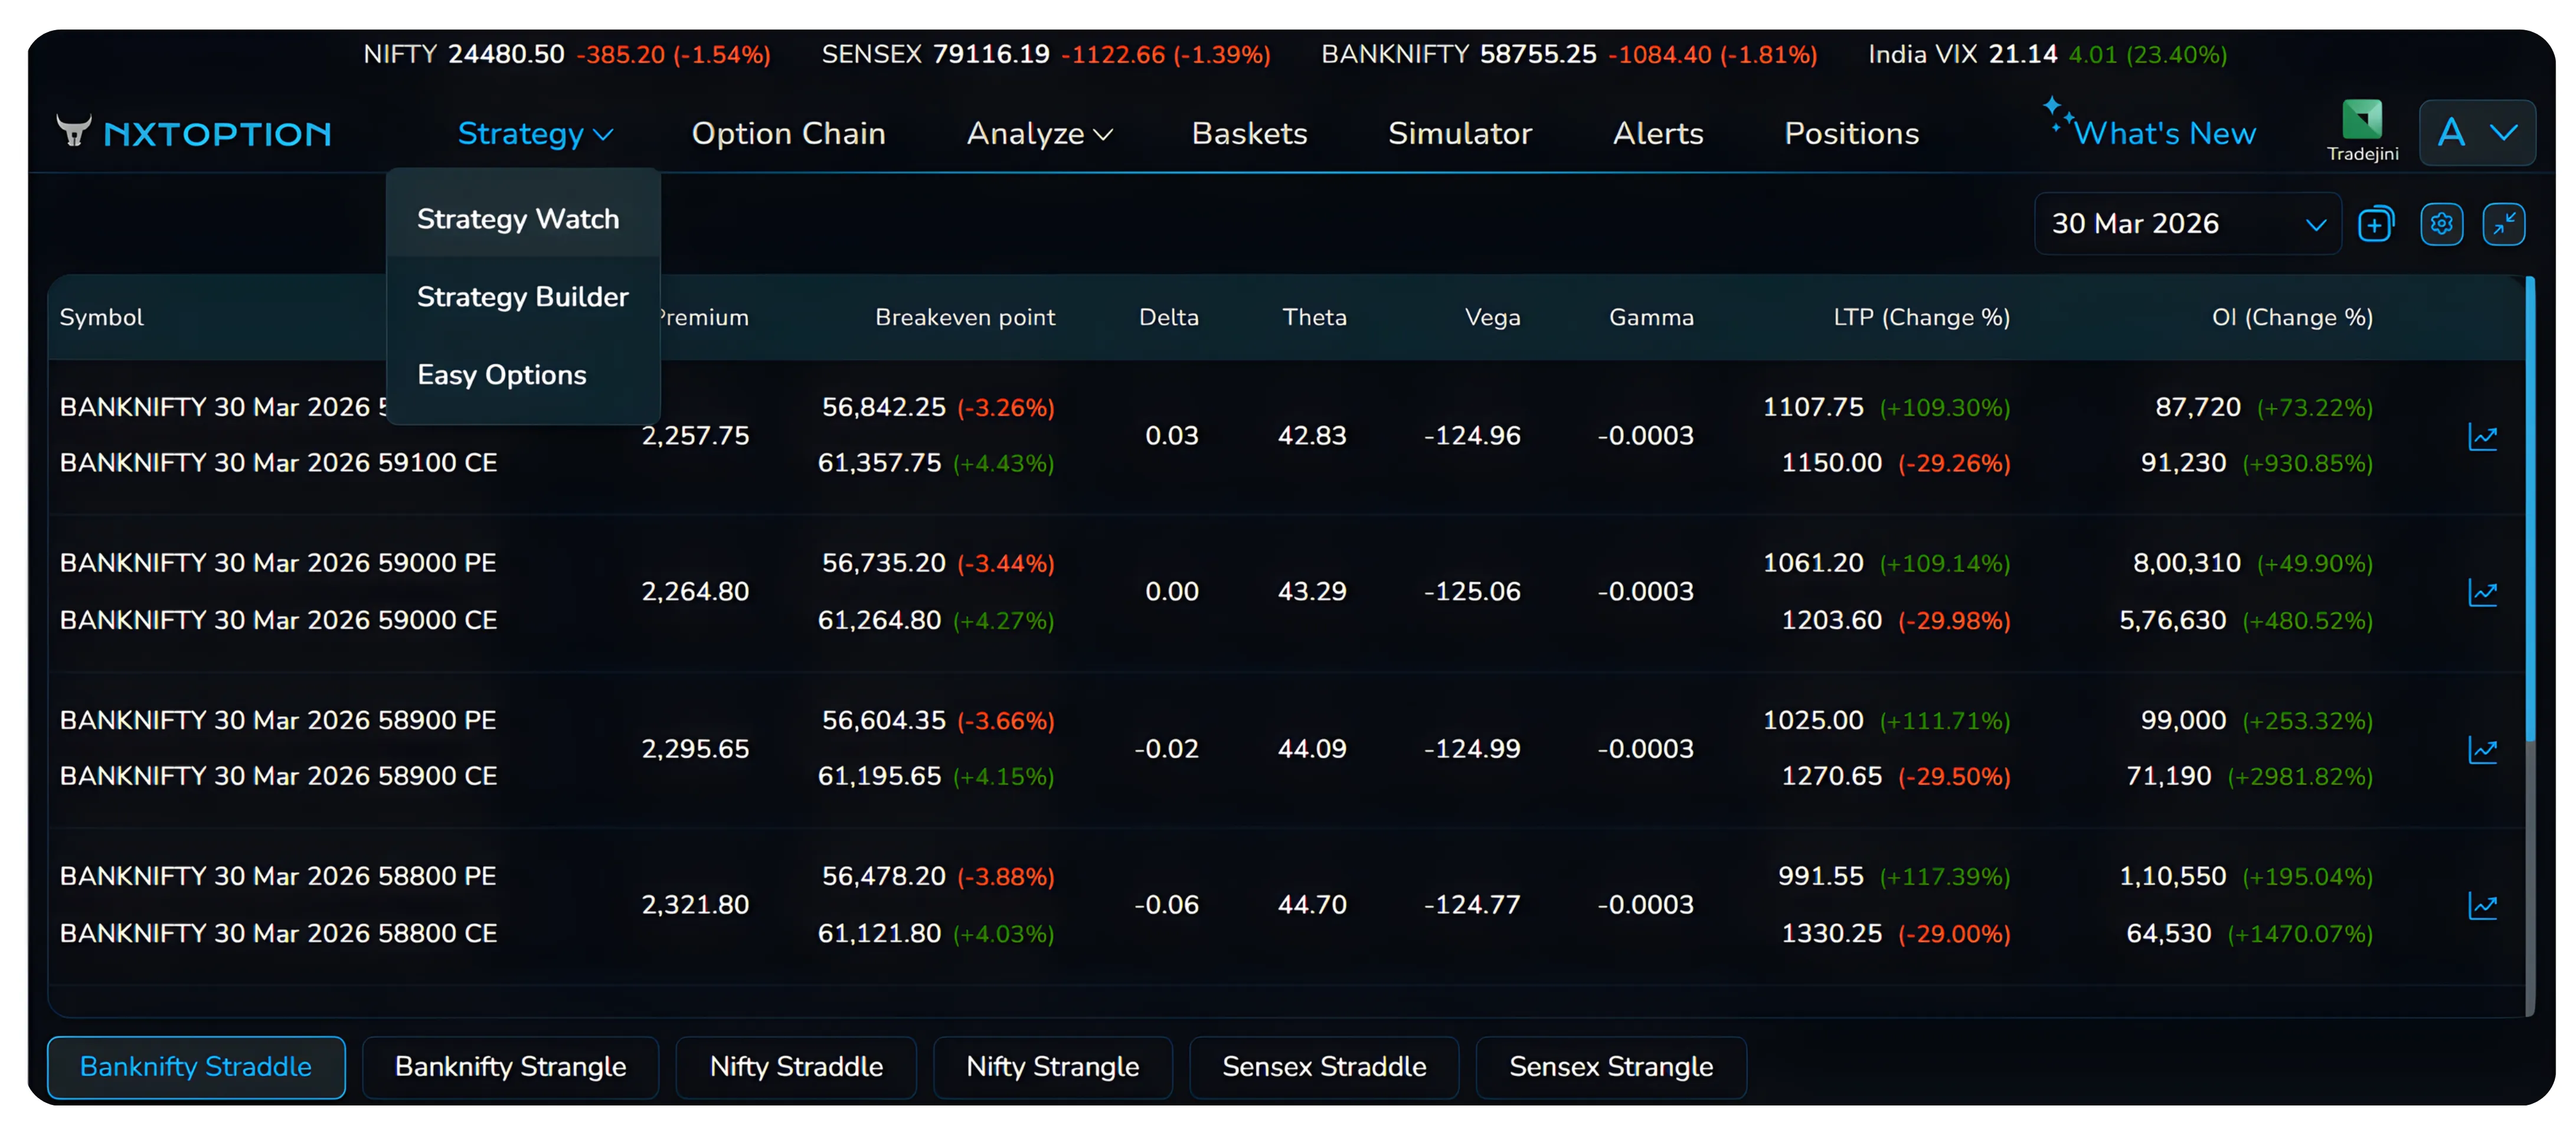Select Strategy Watch from the Strategy menu
This screenshot has height=1122, width=2576.
pyautogui.click(x=517, y=218)
